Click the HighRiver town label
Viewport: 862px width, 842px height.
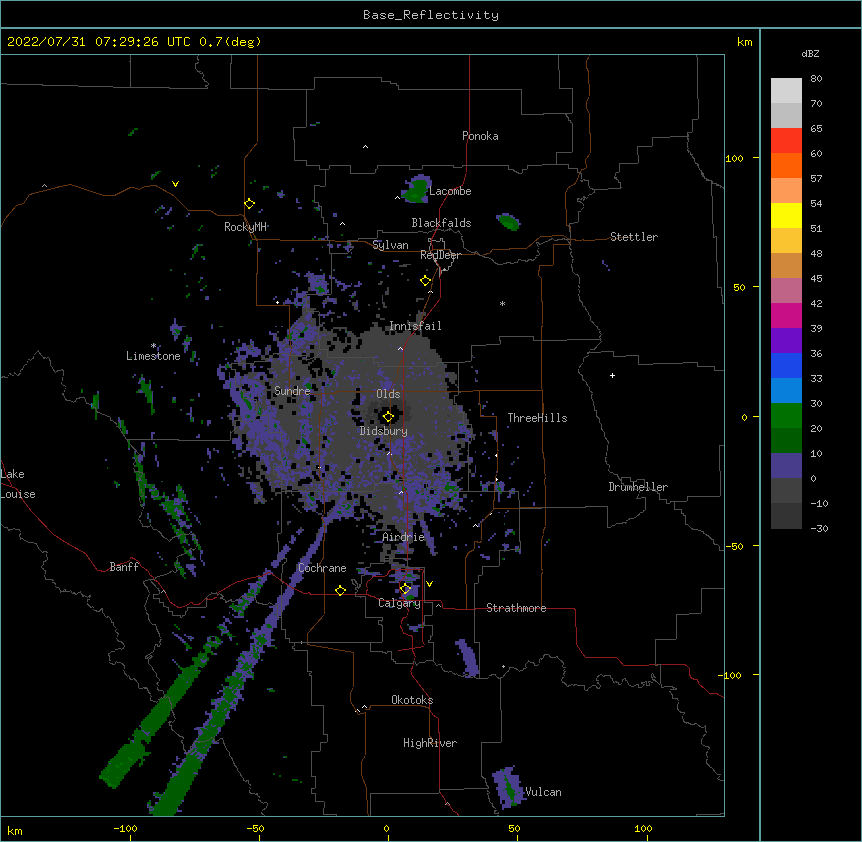(430, 743)
